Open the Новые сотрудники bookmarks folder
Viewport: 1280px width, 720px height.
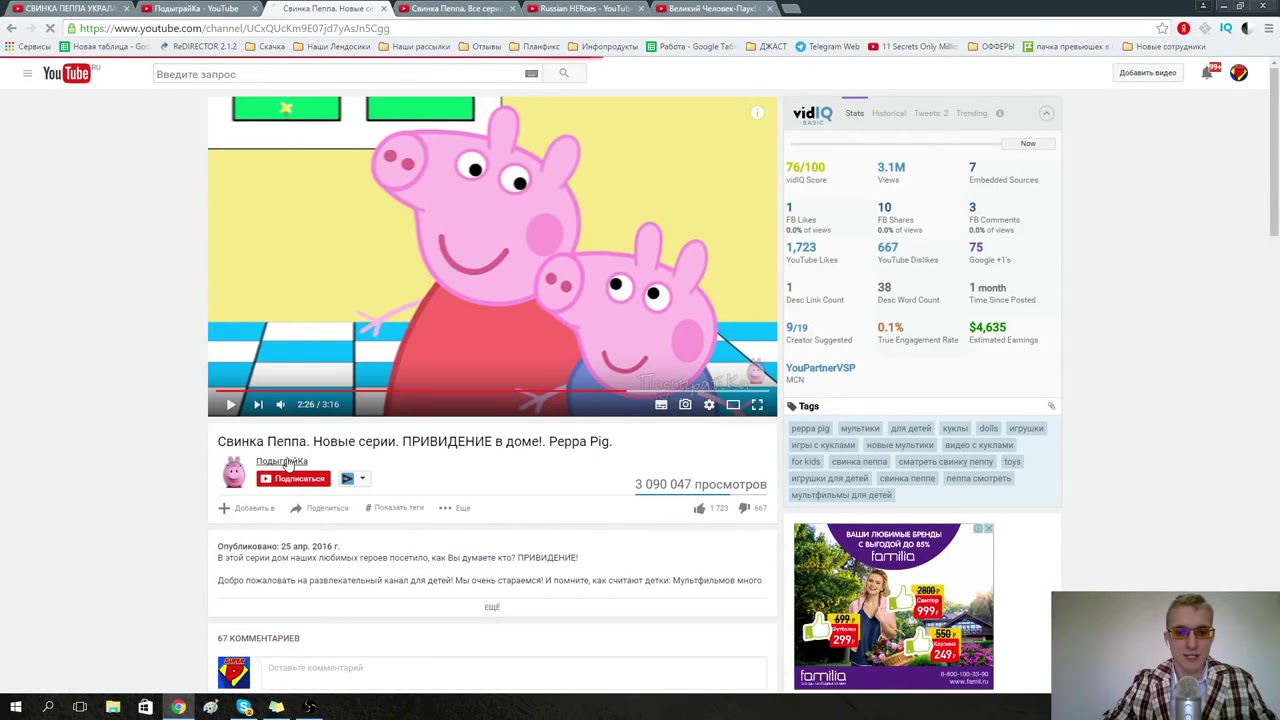click(1164, 46)
